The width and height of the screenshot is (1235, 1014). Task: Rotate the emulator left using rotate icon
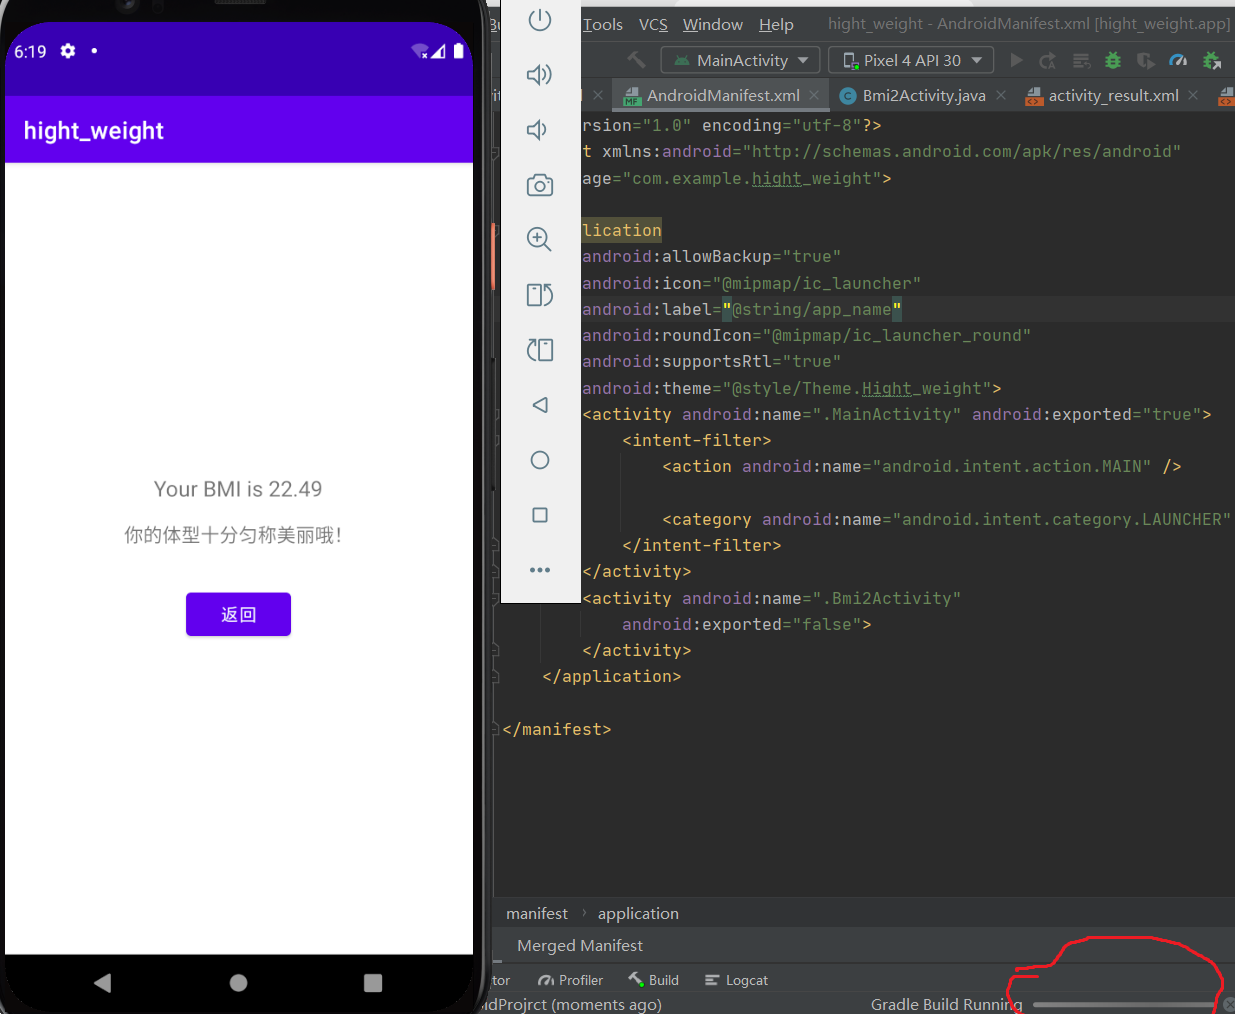pyautogui.click(x=540, y=295)
